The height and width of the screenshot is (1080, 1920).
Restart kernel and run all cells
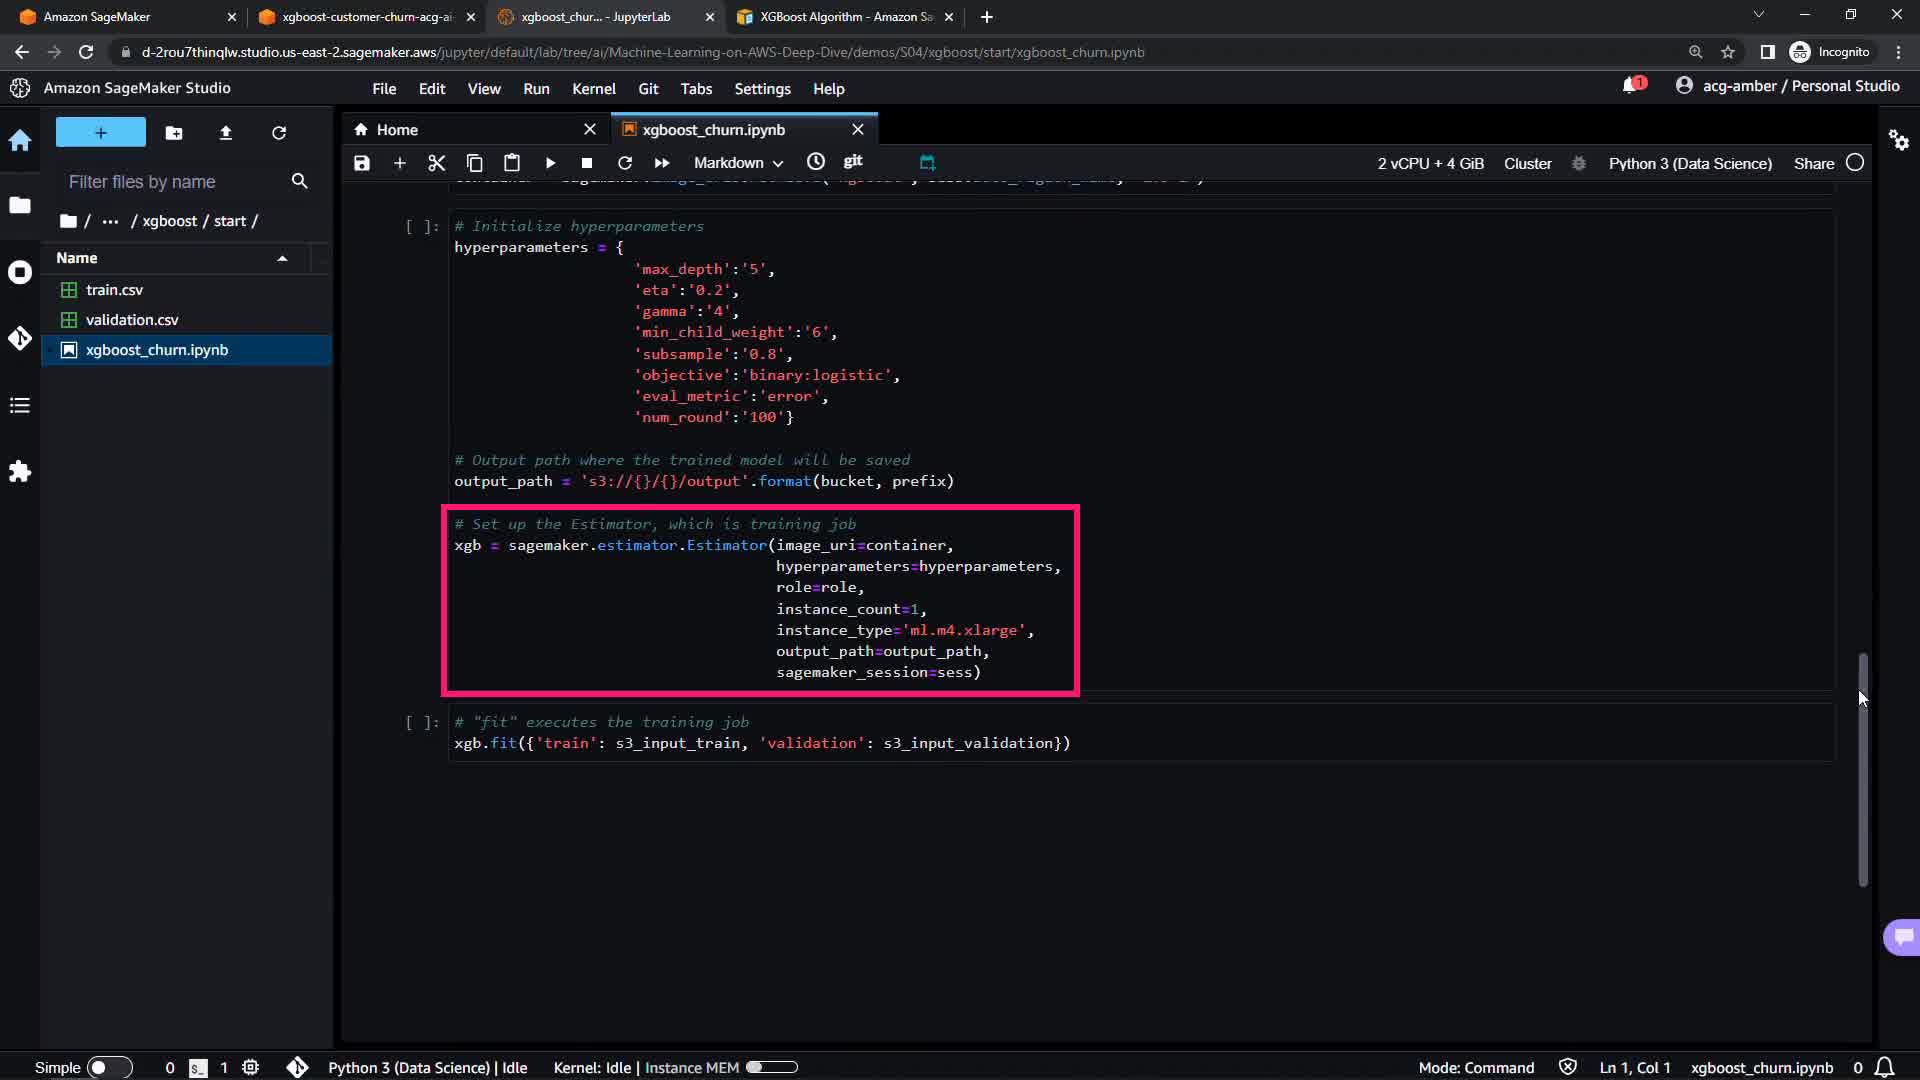click(662, 163)
